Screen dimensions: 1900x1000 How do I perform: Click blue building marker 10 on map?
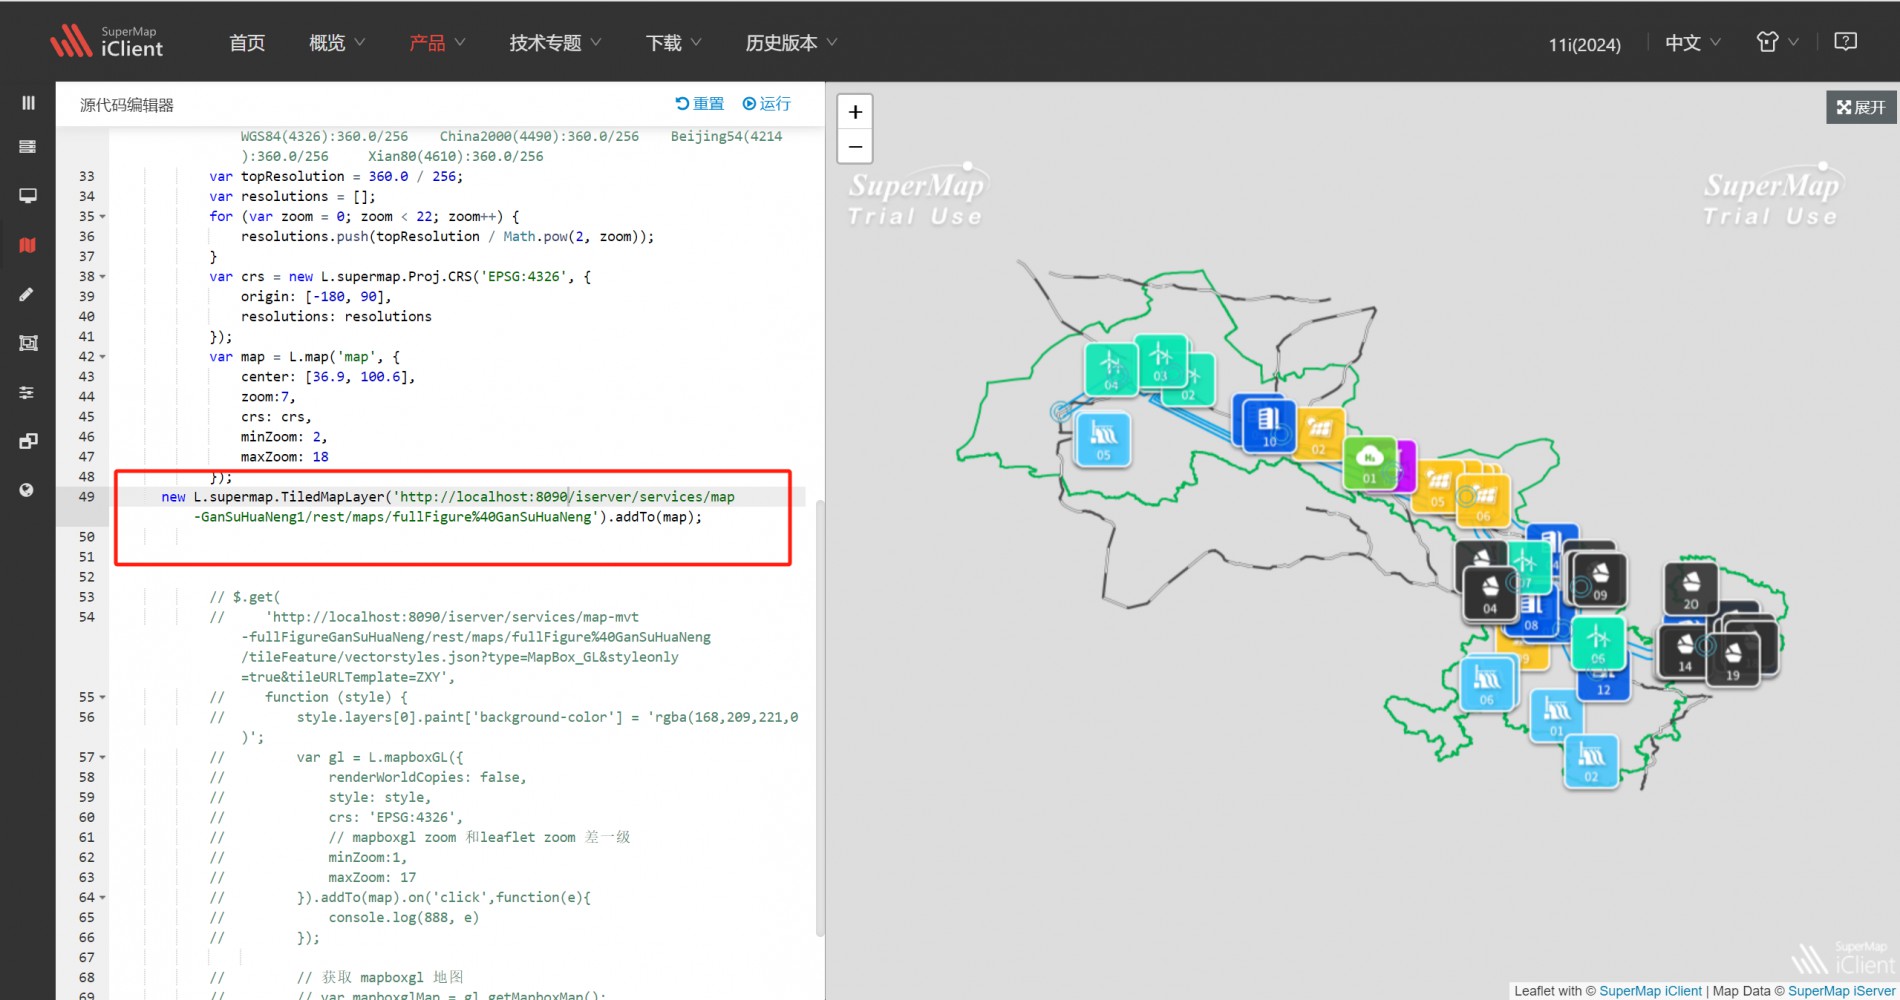[1268, 424]
